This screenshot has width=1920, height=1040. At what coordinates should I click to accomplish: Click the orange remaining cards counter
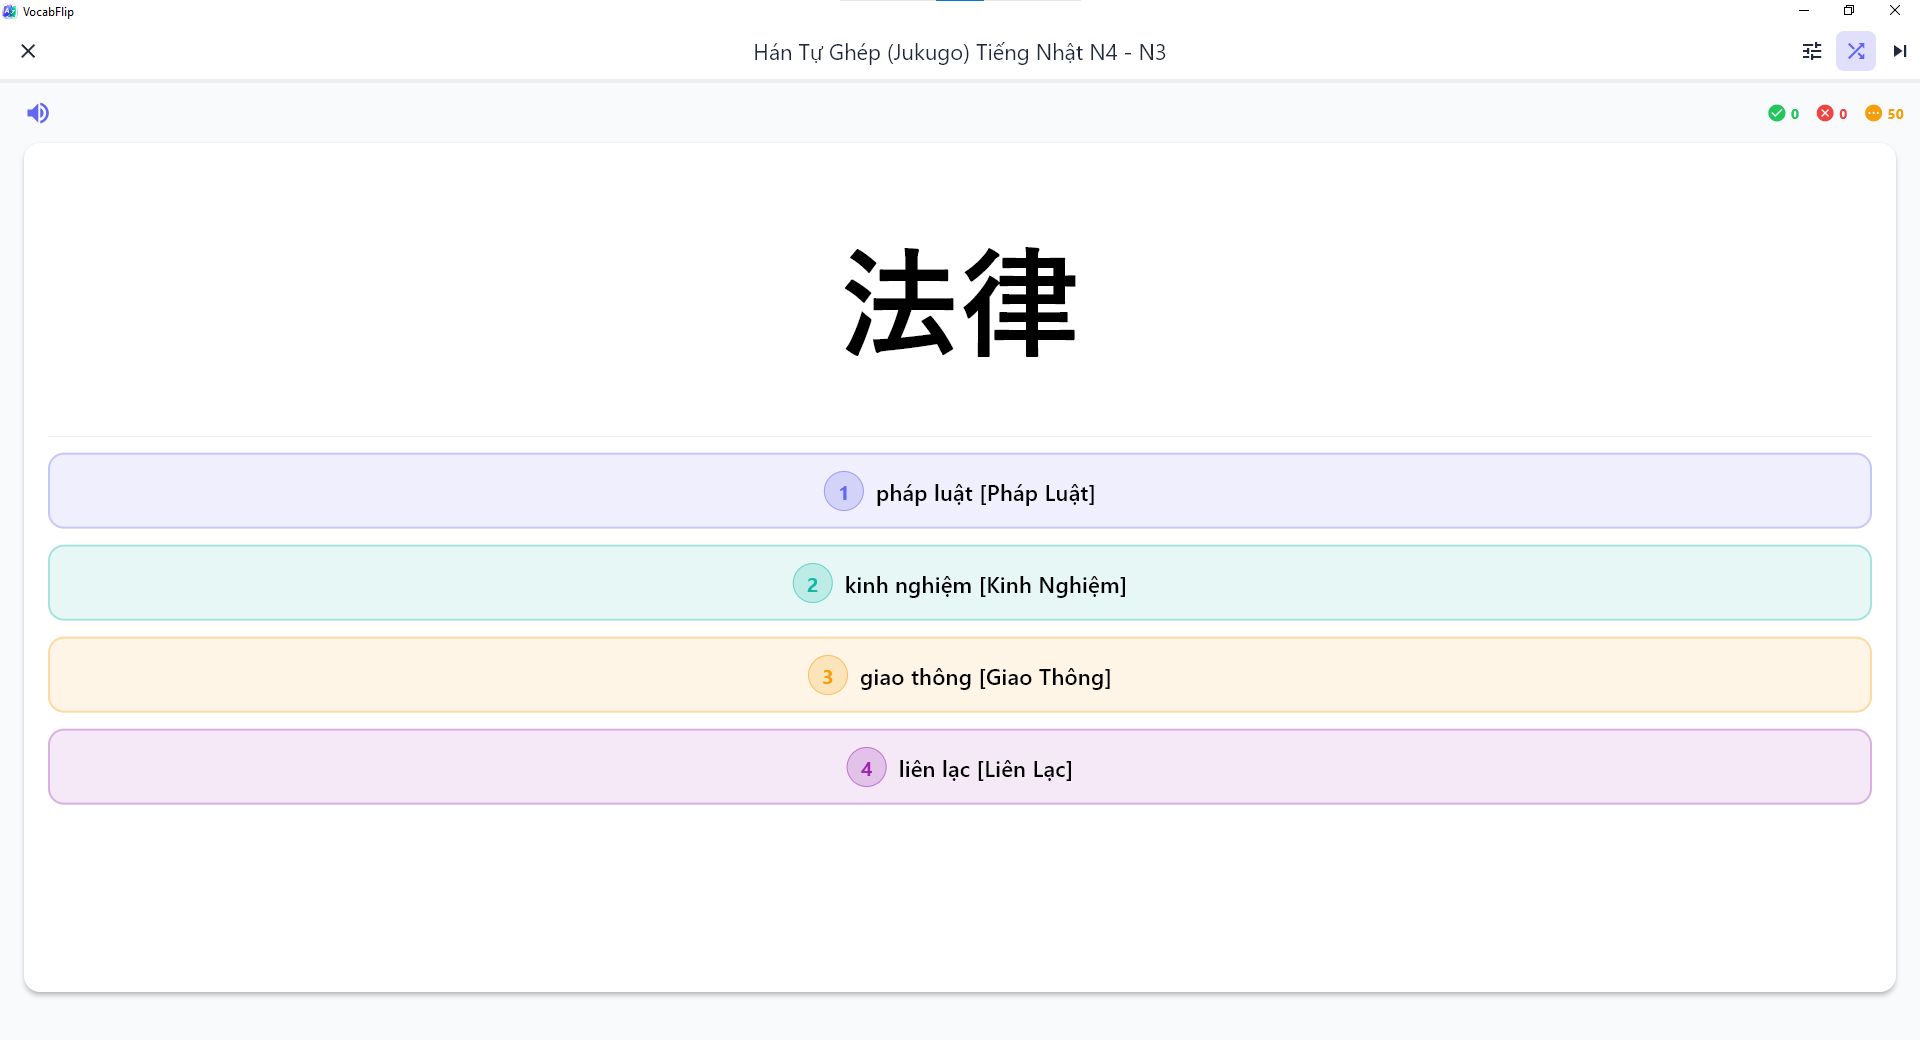1884,114
